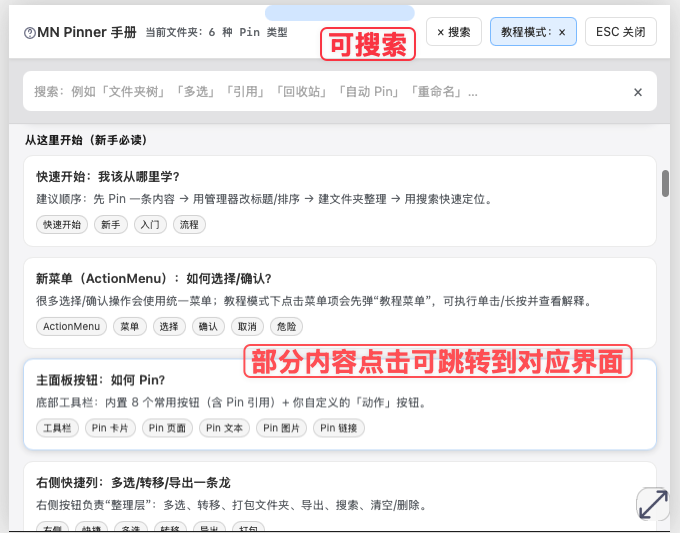The image size is (680, 533).
Task: Click the diagonal expand arrows icon
Action: [653, 503]
